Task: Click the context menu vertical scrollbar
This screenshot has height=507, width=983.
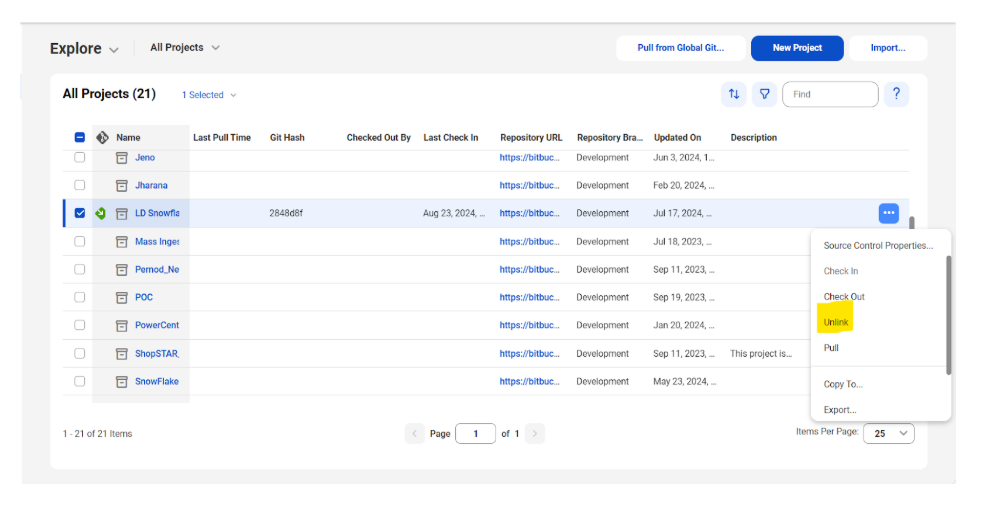Action: pos(948,315)
